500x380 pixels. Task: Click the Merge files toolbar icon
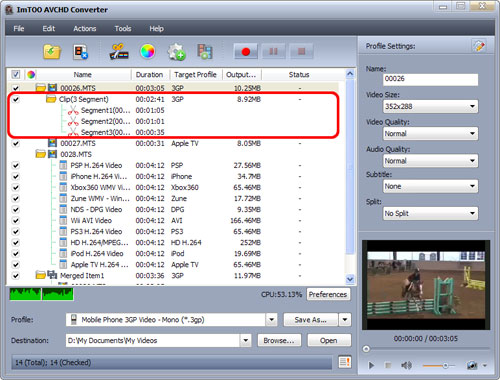(x=205, y=52)
